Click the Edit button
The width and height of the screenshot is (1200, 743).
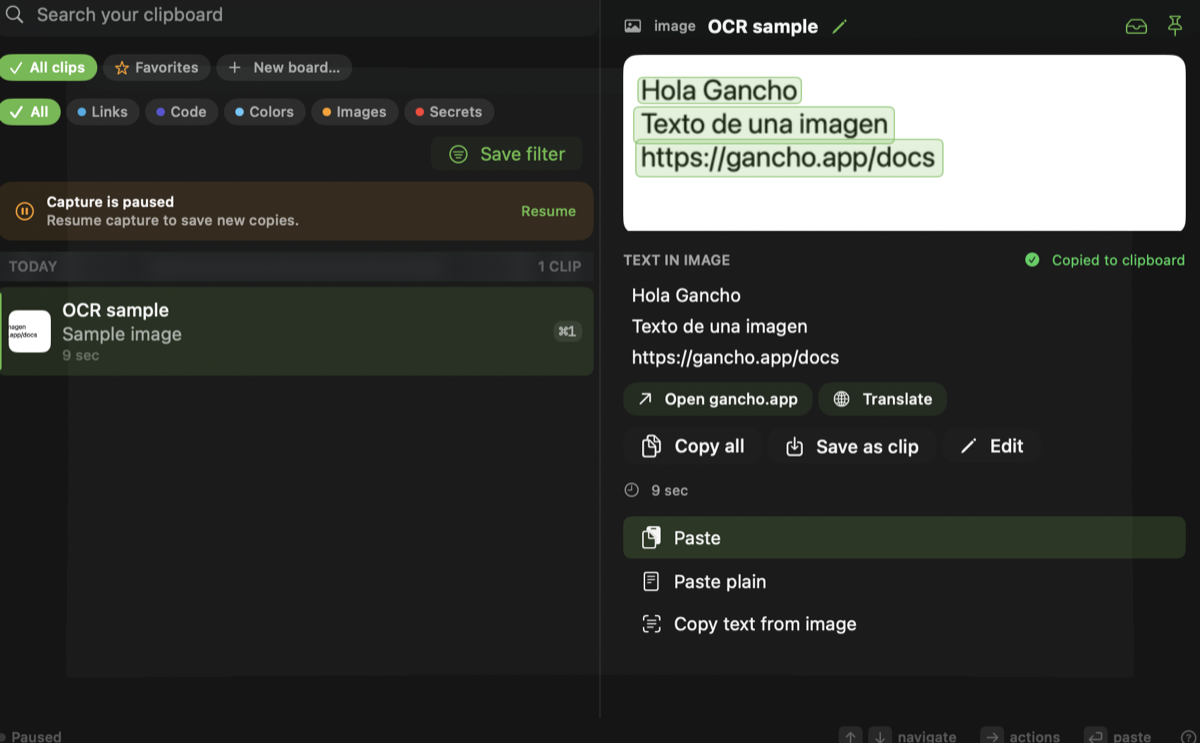992,447
